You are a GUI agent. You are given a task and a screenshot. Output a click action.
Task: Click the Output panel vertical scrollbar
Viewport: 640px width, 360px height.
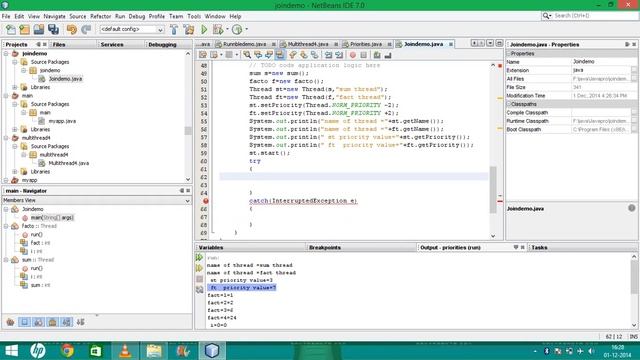point(634,276)
